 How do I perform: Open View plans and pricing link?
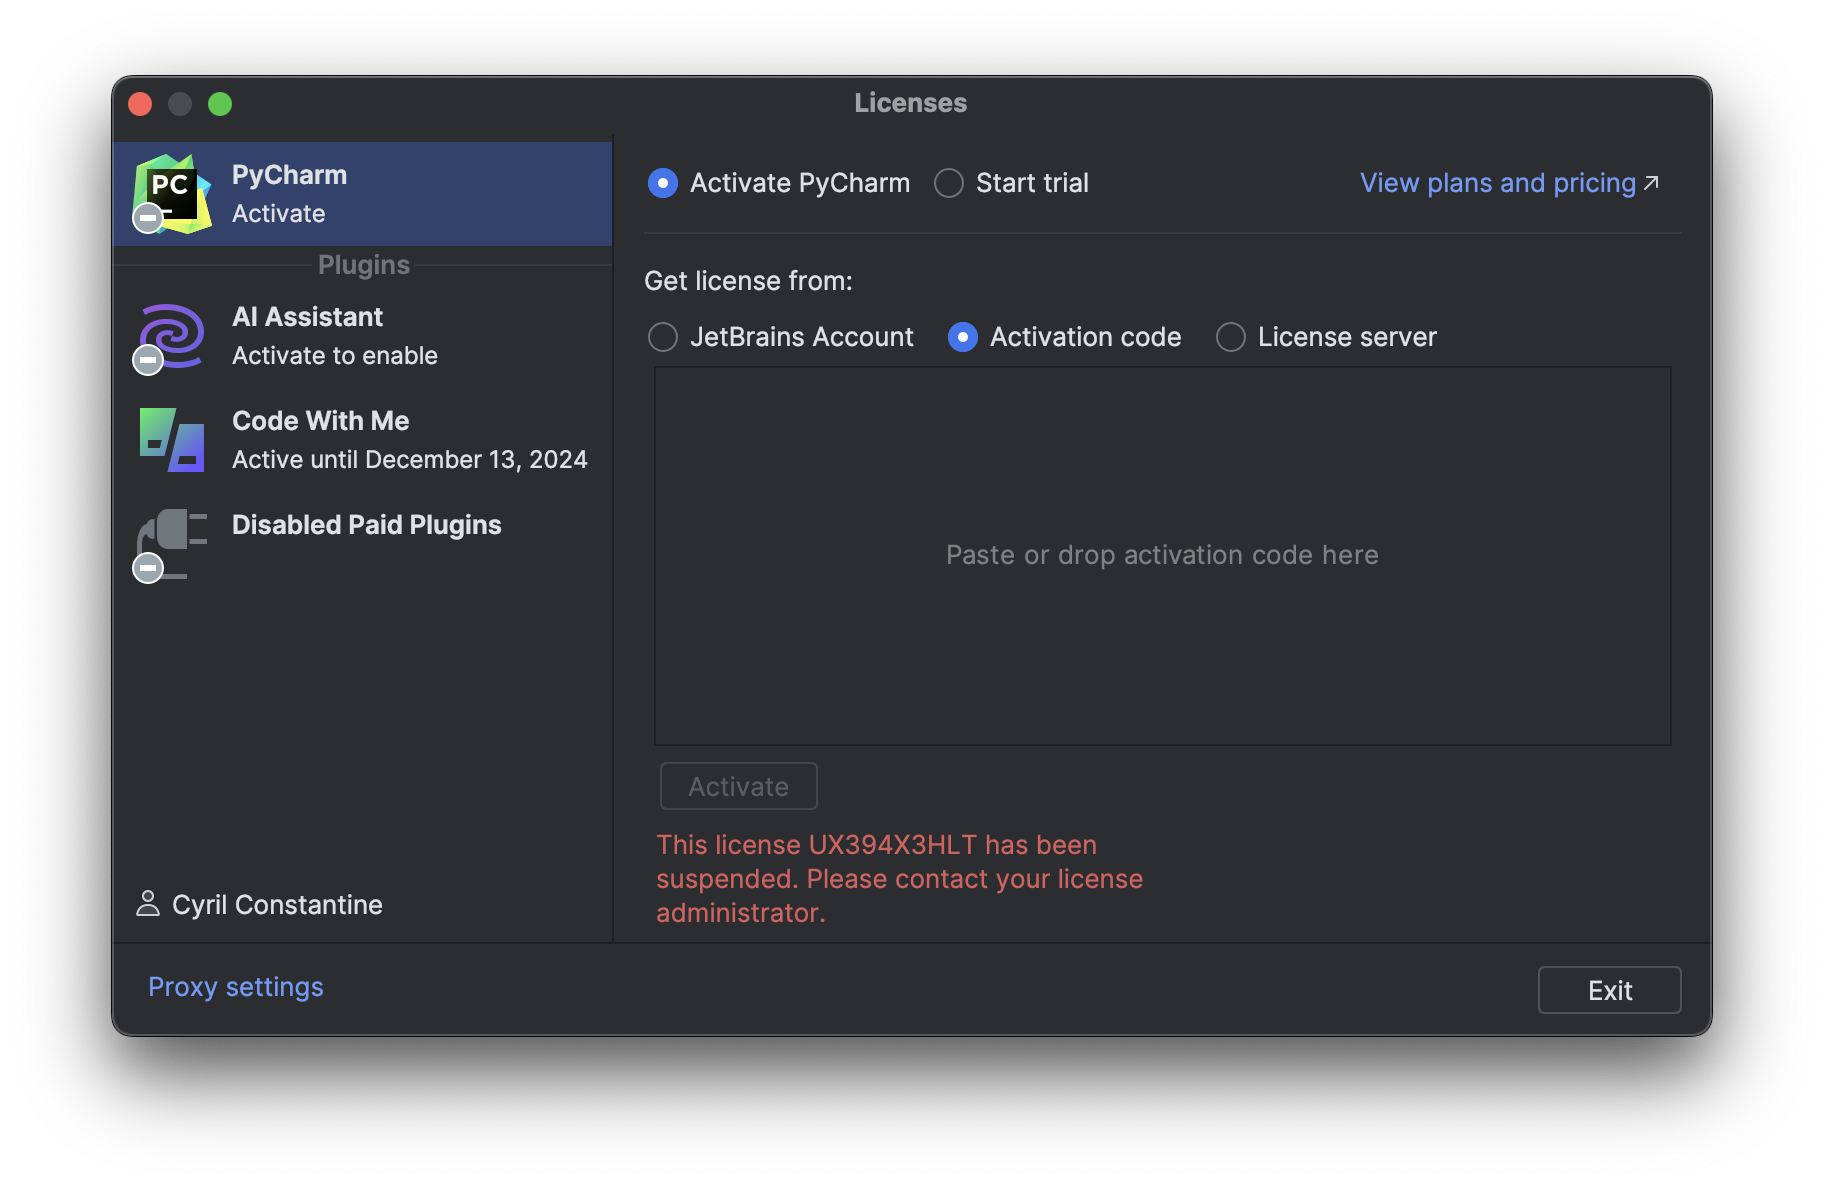pos(1498,183)
